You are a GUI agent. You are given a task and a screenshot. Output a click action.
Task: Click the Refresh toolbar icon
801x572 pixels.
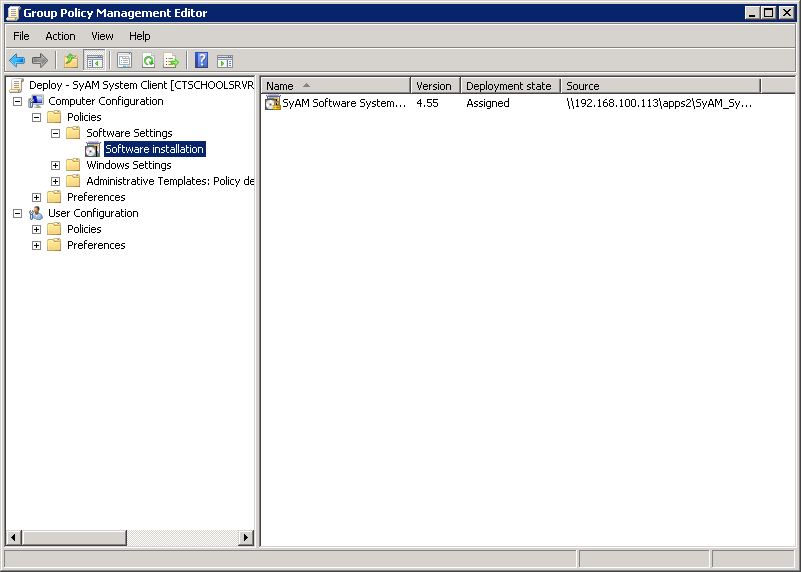(148, 61)
